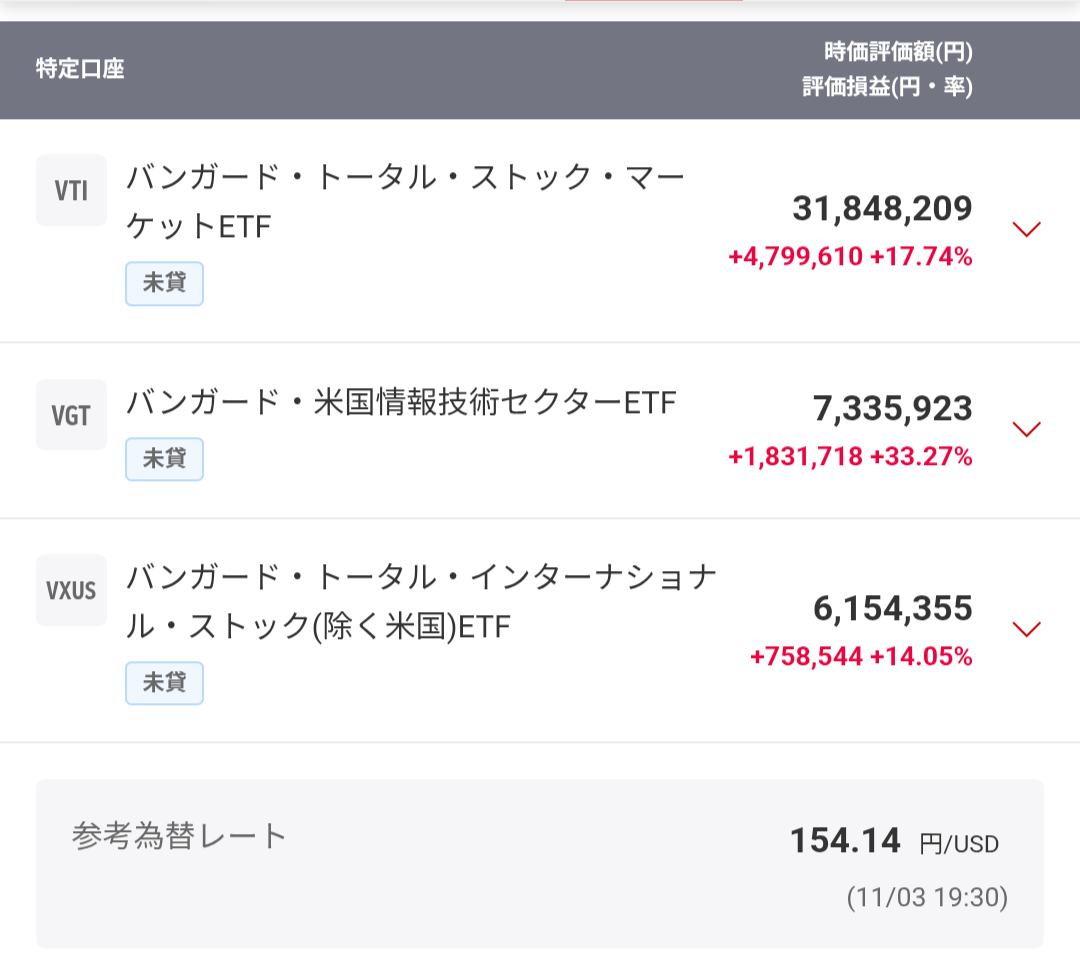Viewport: 1080px width, 978px height.
Task: Select the VTI valuation amount 31,848,209
Action: tap(882, 209)
